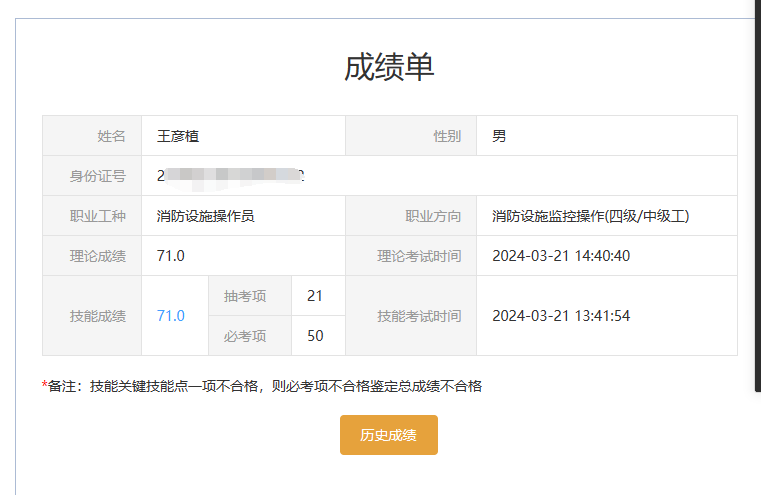
Task: Click the skill exam time 13:41:54
Action: click(x=561, y=316)
